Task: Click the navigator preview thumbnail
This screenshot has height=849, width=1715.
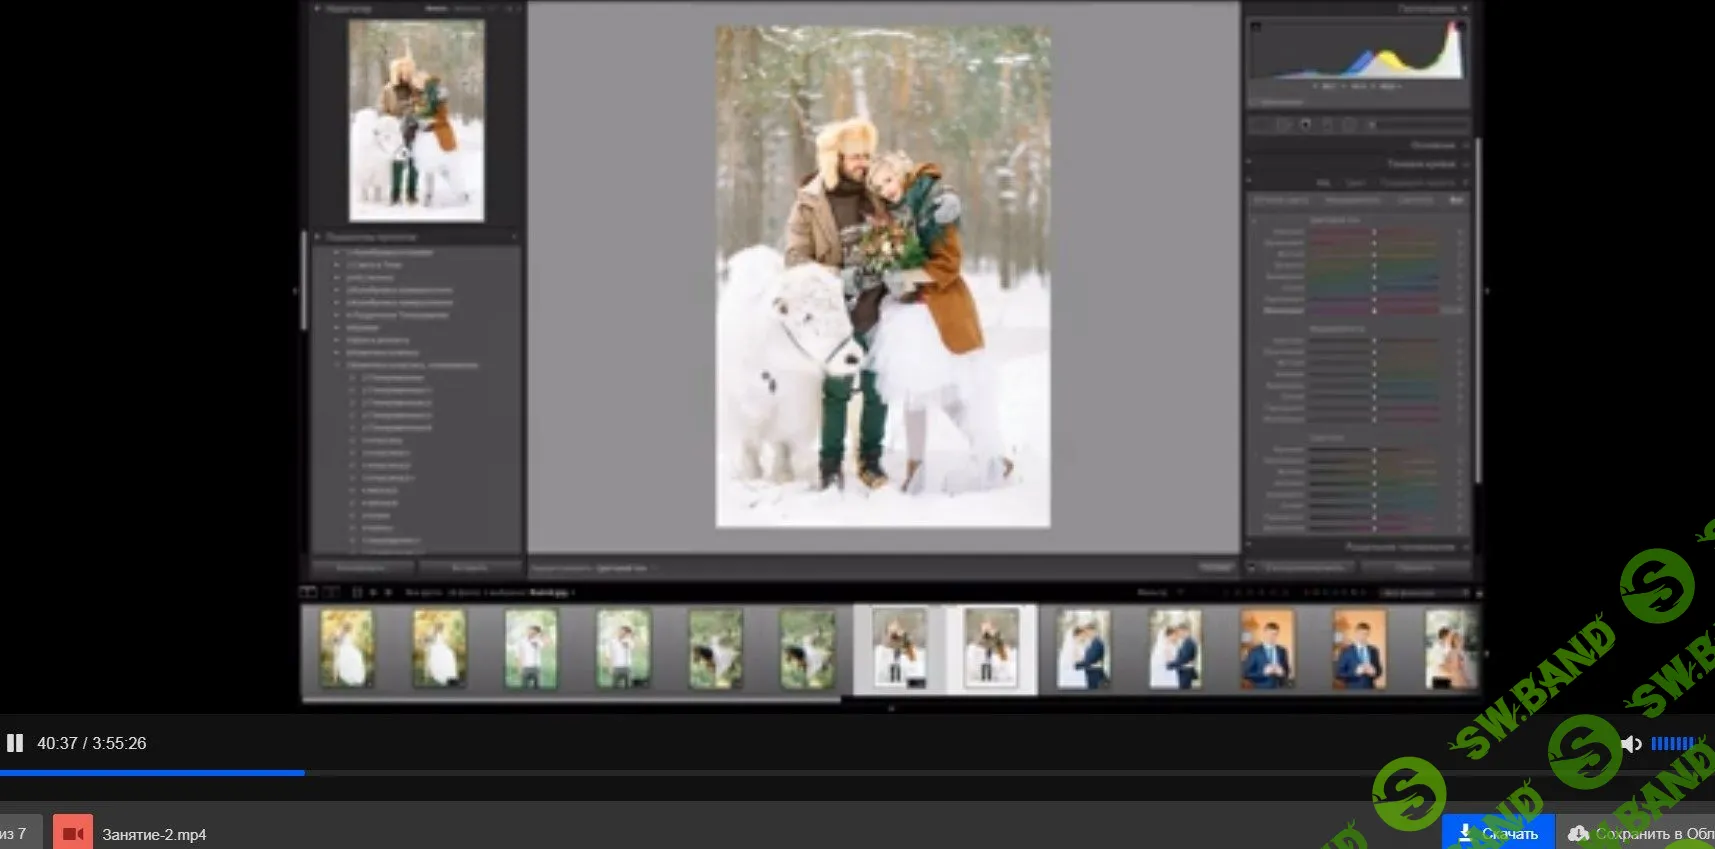Action: click(x=416, y=120)
